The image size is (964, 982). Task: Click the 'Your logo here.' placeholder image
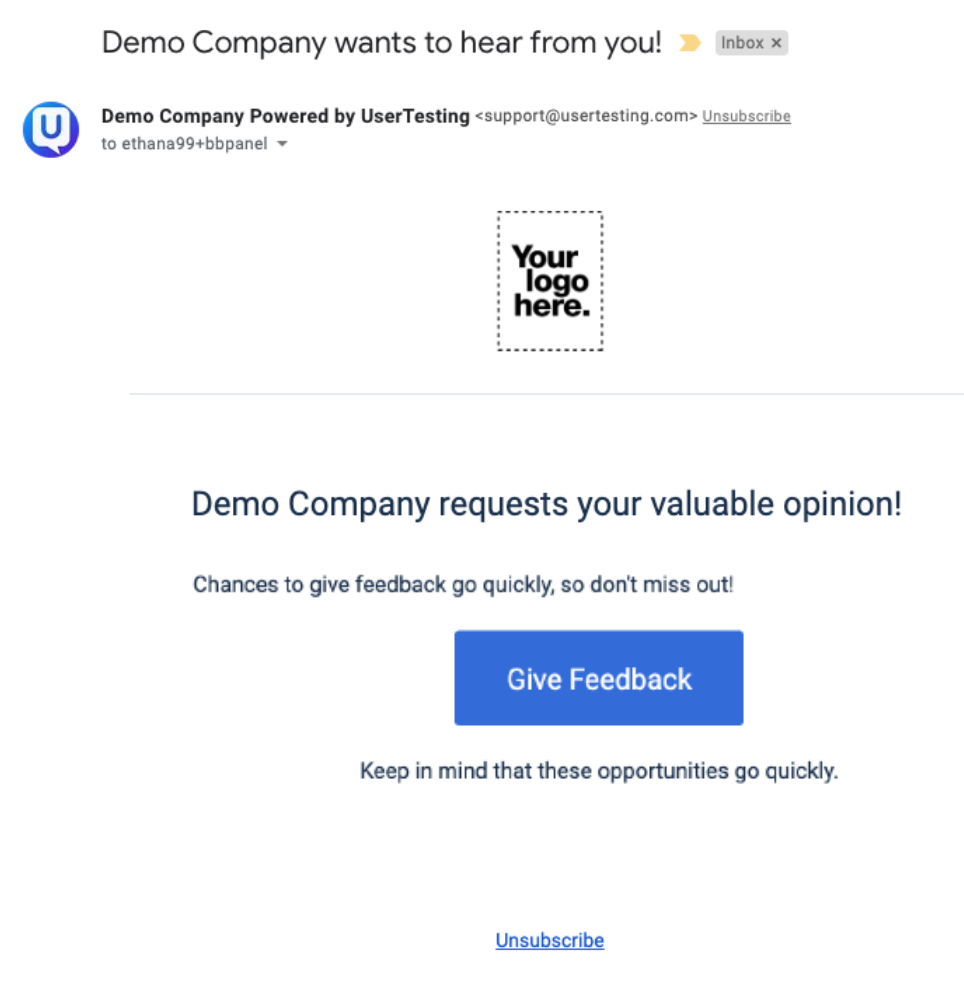tap(550, 281)
